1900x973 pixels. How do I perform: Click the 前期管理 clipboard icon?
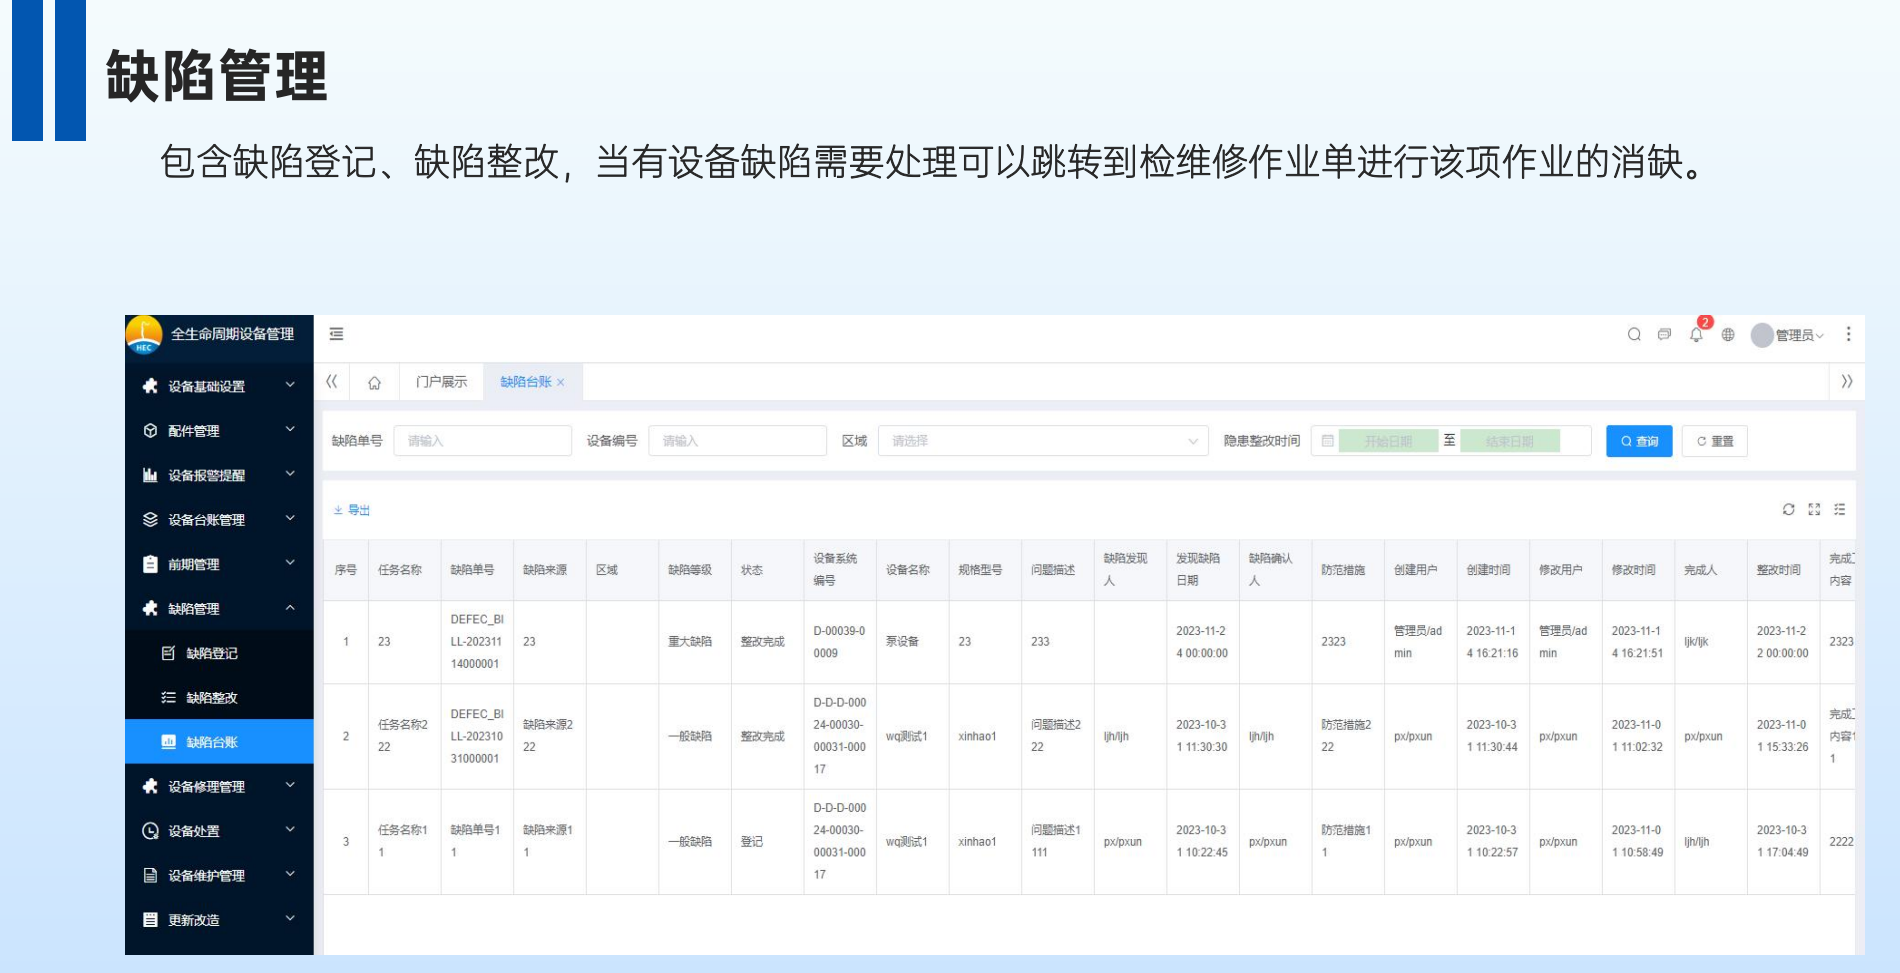click(x=150, y=564)
